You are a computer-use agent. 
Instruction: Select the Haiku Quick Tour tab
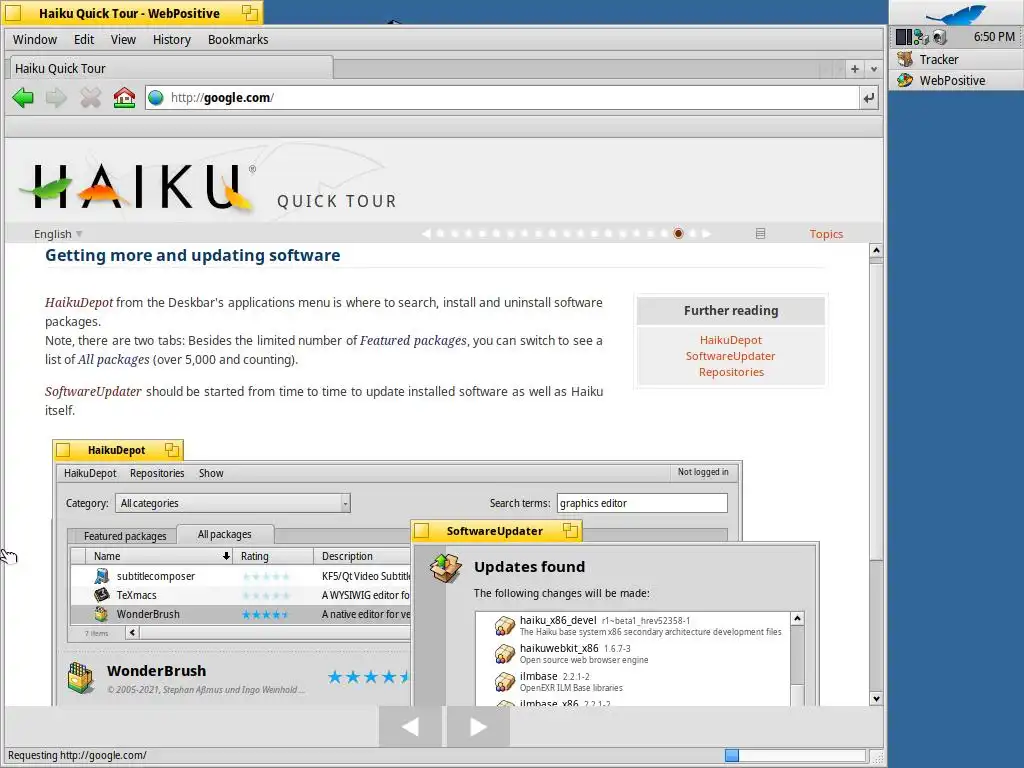tap(171, 68)
